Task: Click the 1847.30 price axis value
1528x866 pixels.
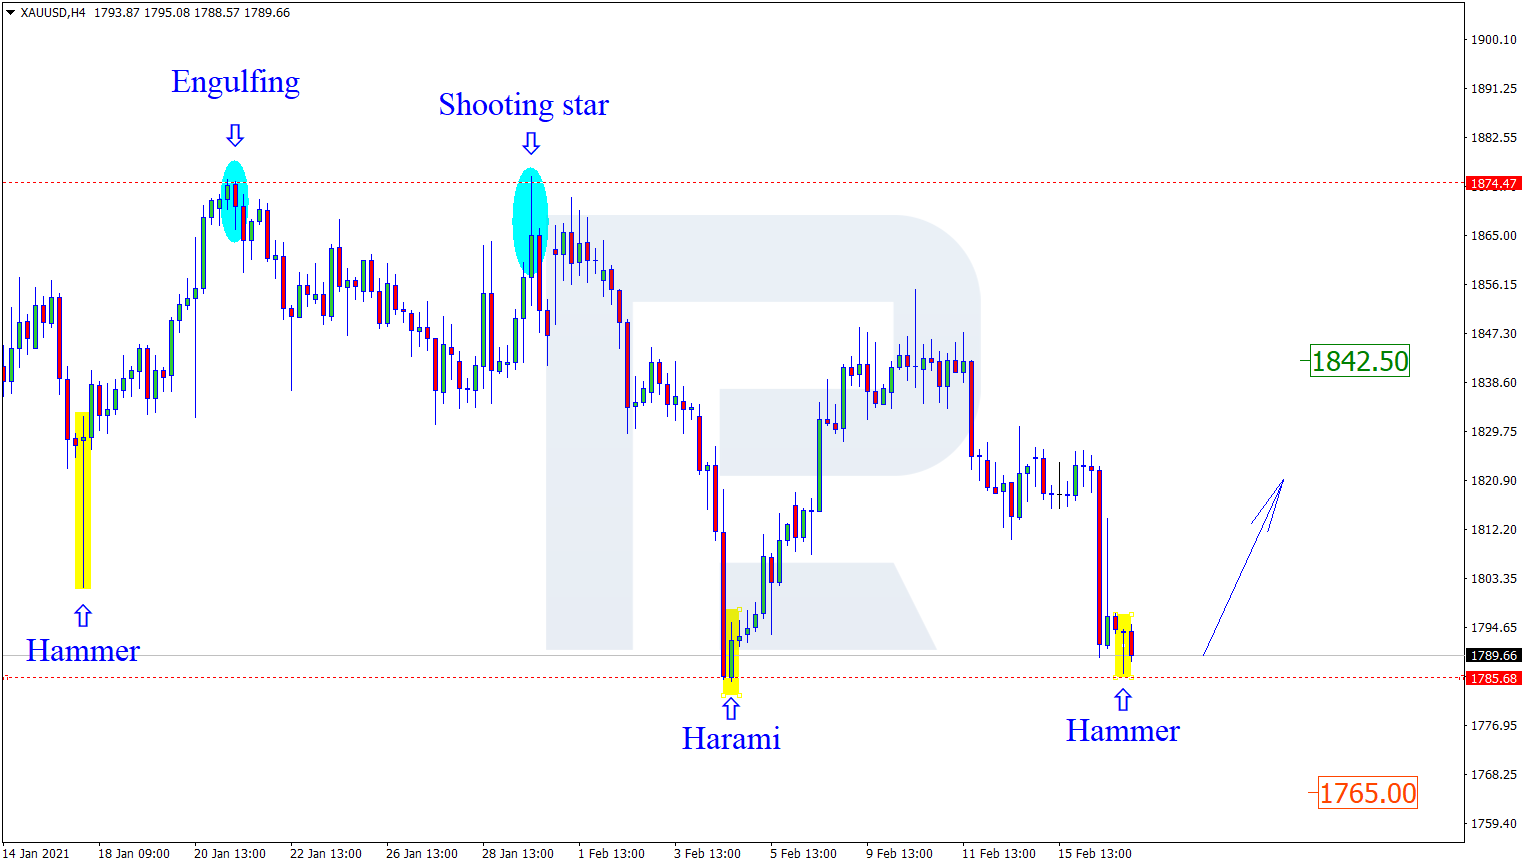Action: [x=1493, y=334]
